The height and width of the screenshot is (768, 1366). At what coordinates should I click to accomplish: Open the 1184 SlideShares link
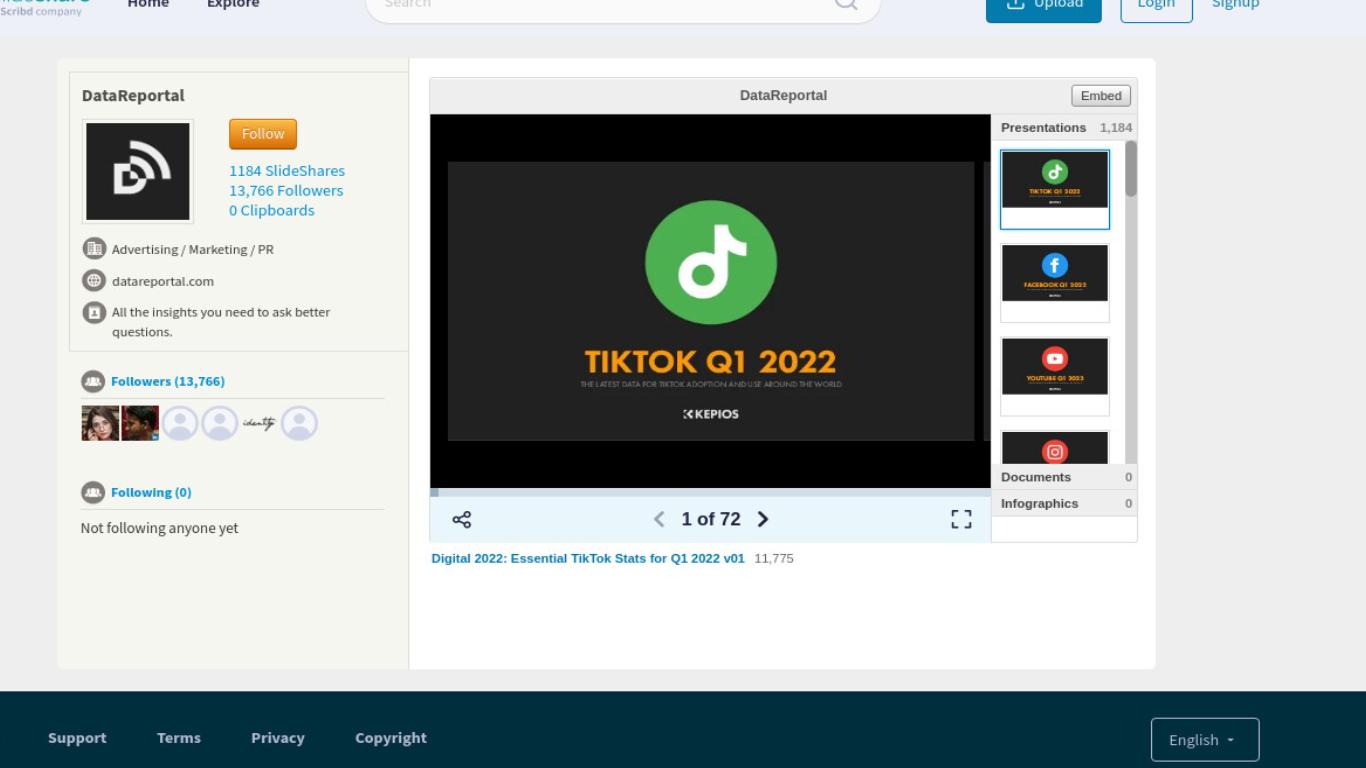[287, 171]
